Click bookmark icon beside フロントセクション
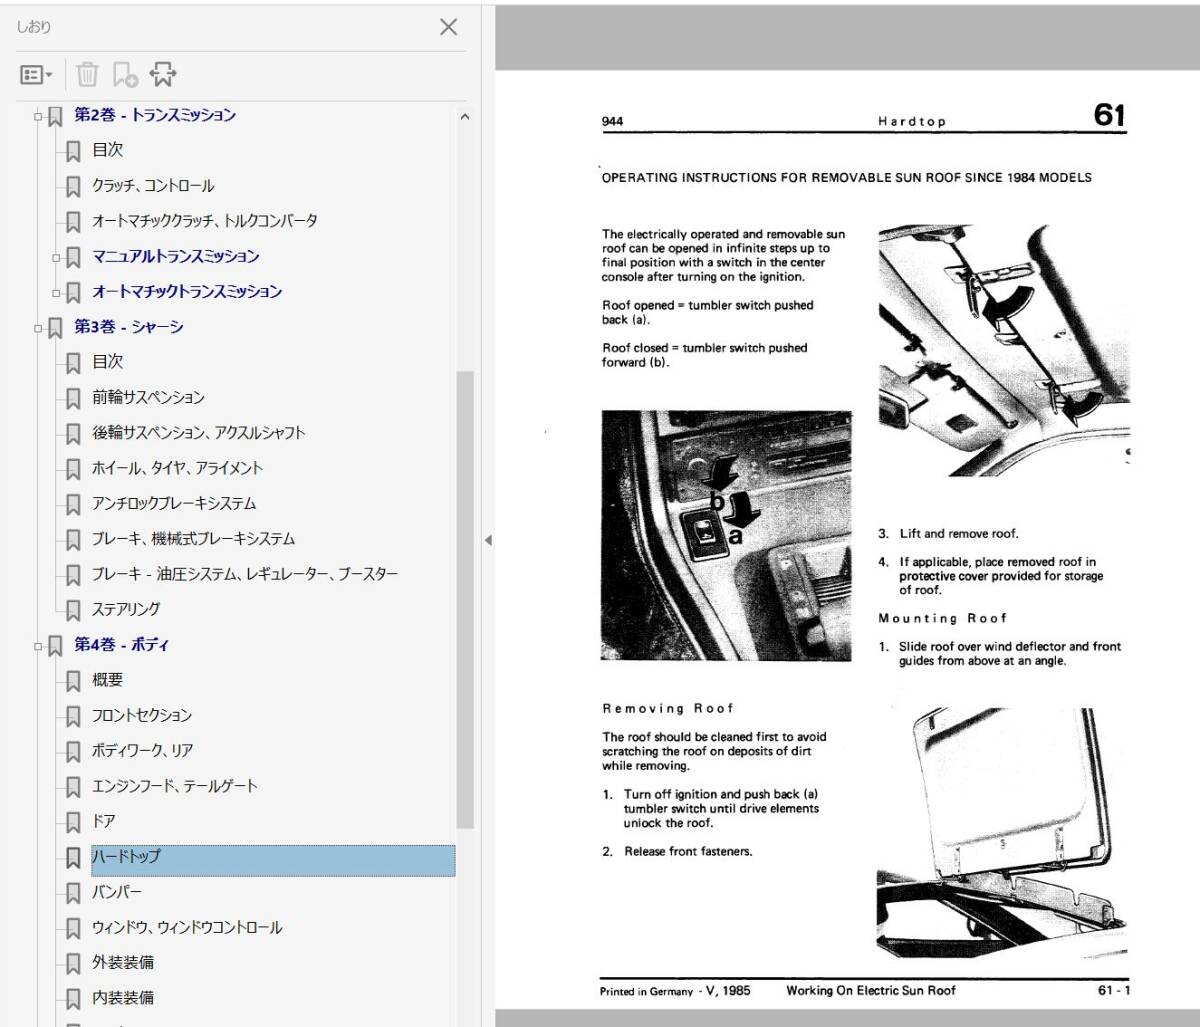 point(73,716)
